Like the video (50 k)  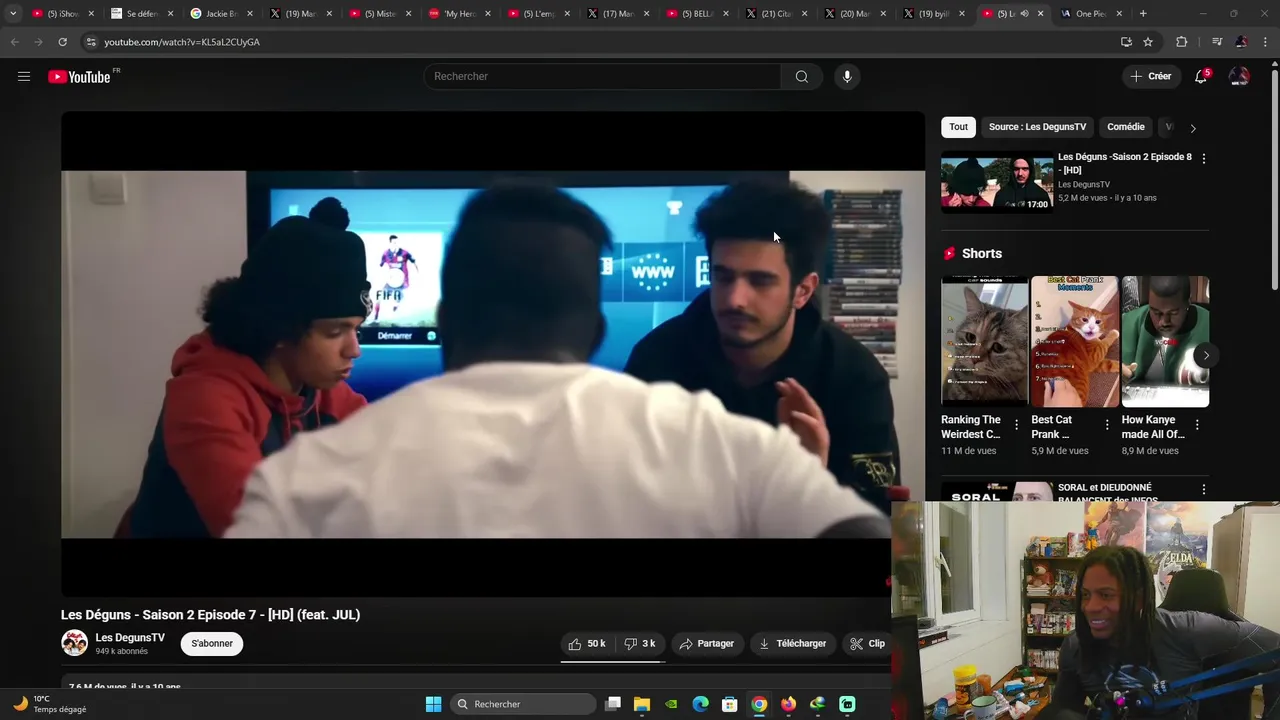pyautogui.click(x=587, y=644)
